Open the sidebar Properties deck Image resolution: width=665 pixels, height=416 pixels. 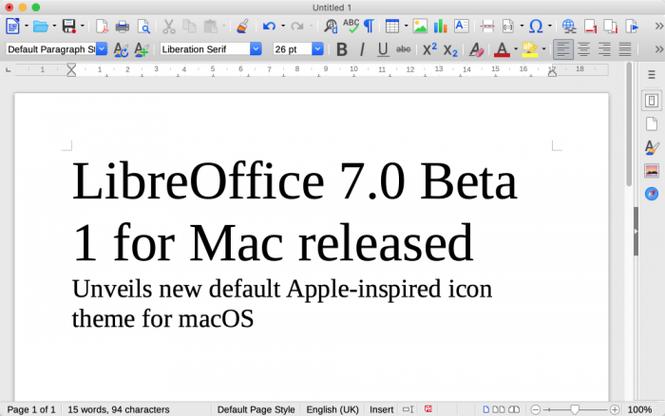[x=652, y=101]
